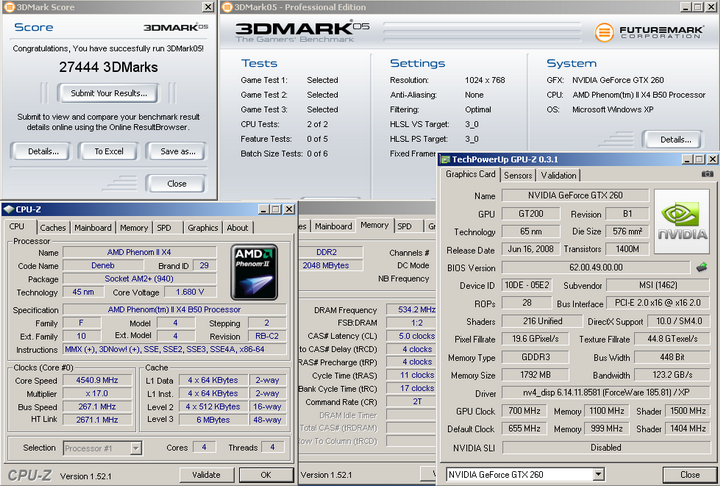The width and height of the screenshot is (720, 486).
Task: Click the 27444 3DMarks score text
Action: [x=108, y=67]
